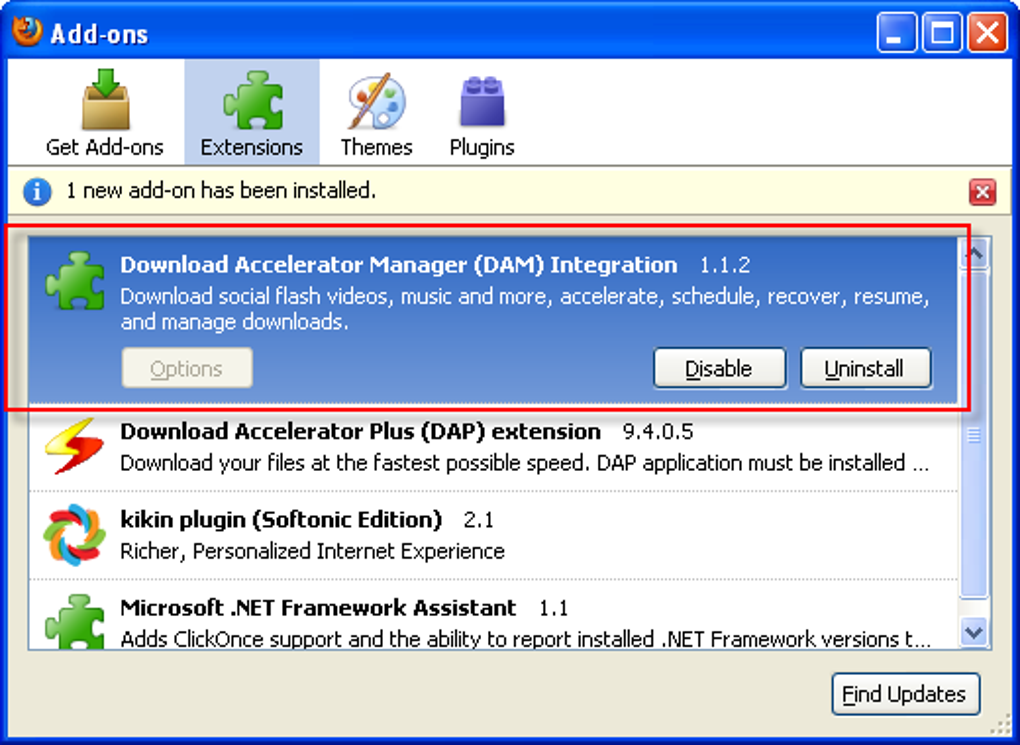Click the Firefox logo in title bar
1020x745 pixels.
click(x=27, y=31)
